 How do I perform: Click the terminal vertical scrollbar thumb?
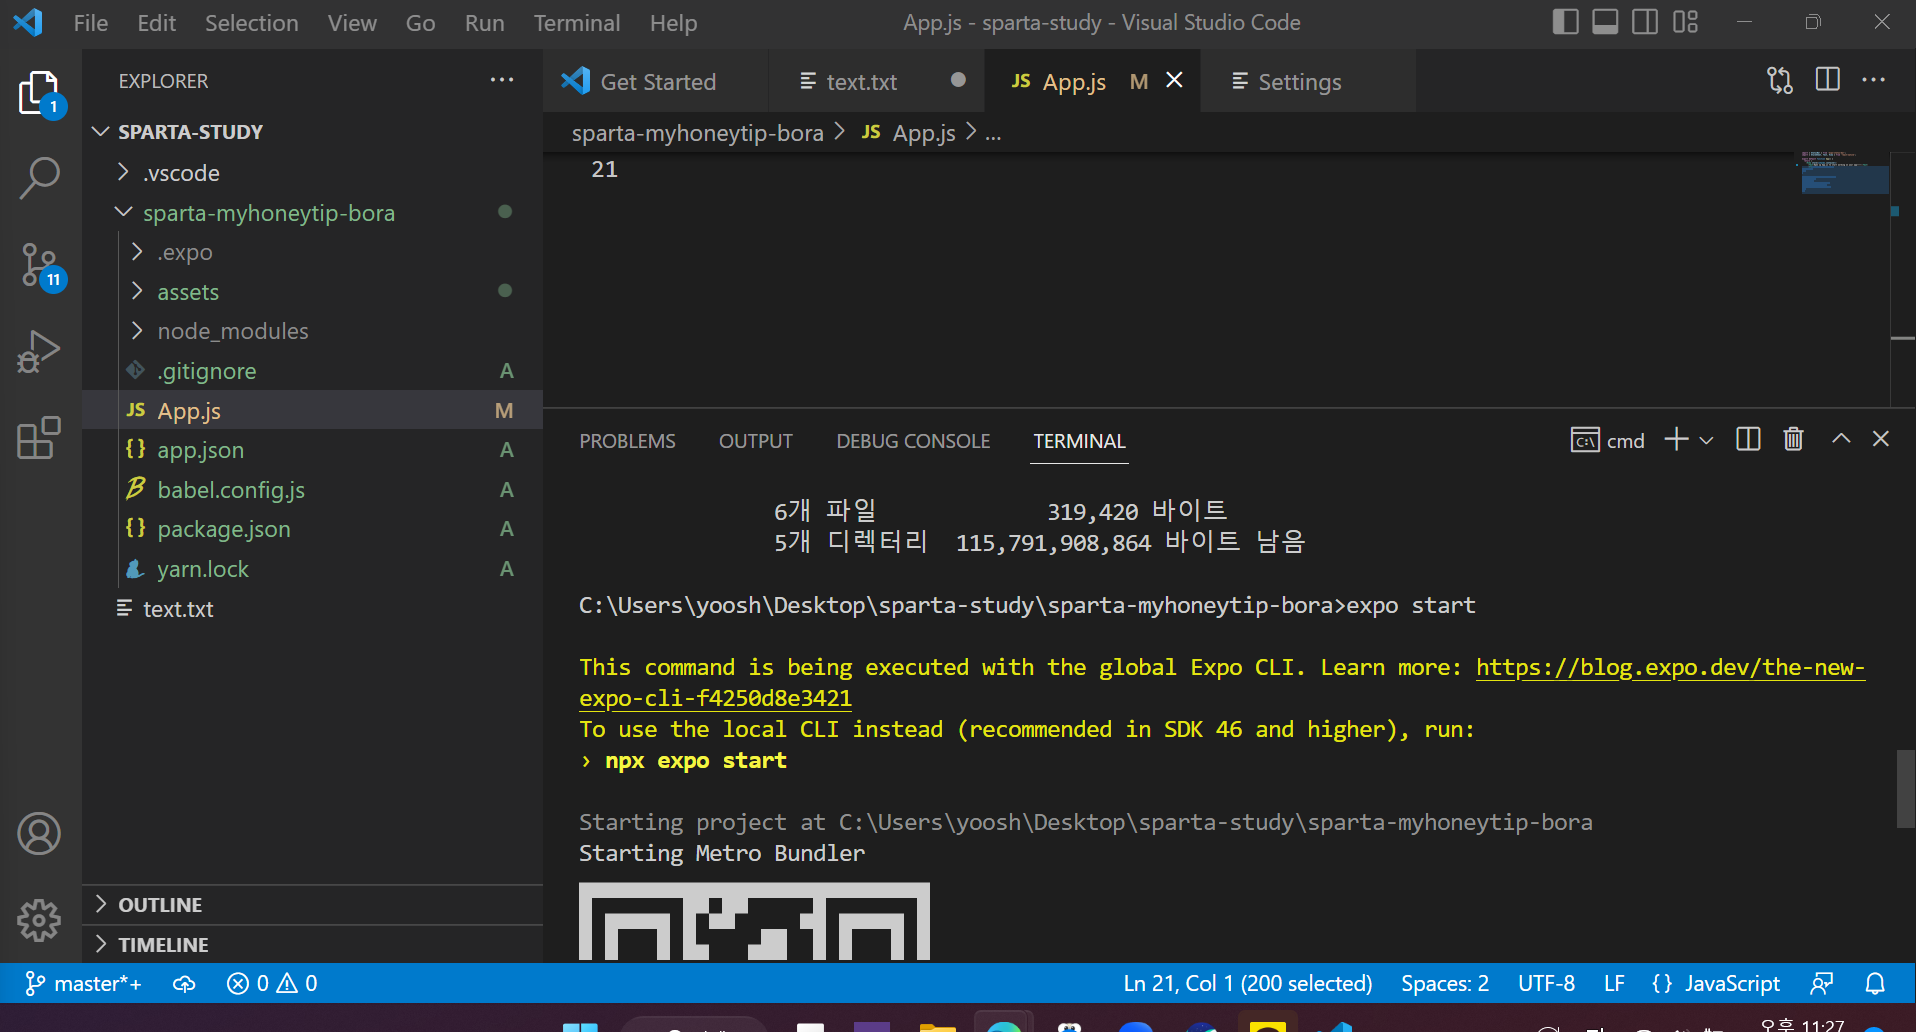click(1905, 789)
